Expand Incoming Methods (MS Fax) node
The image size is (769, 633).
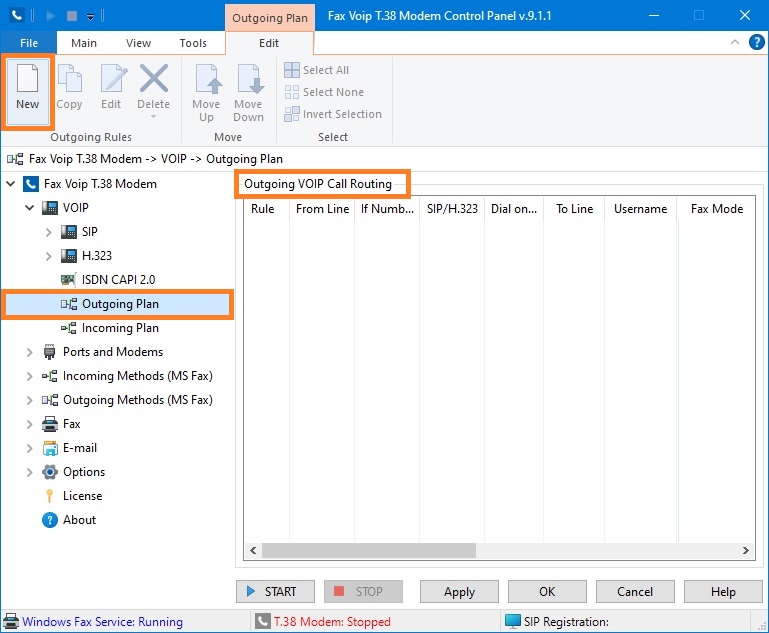[29, 376]
